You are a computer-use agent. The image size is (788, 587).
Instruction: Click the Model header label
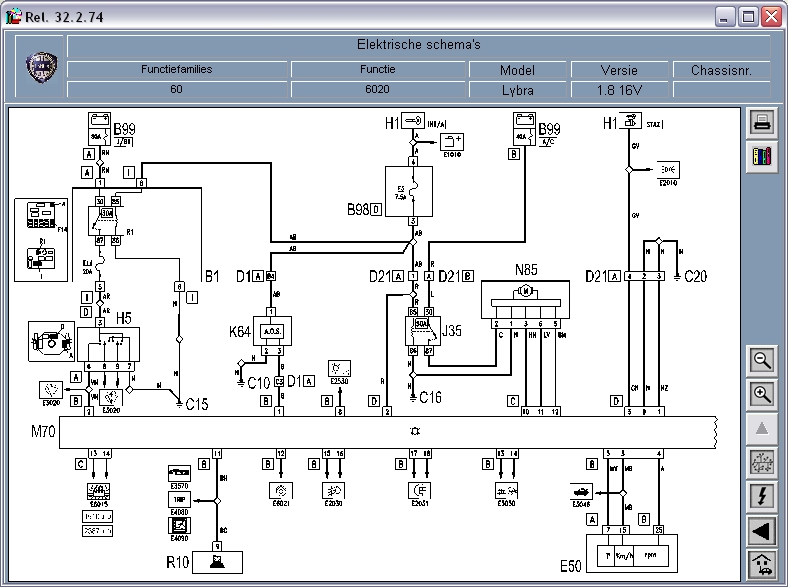(518, 70)
